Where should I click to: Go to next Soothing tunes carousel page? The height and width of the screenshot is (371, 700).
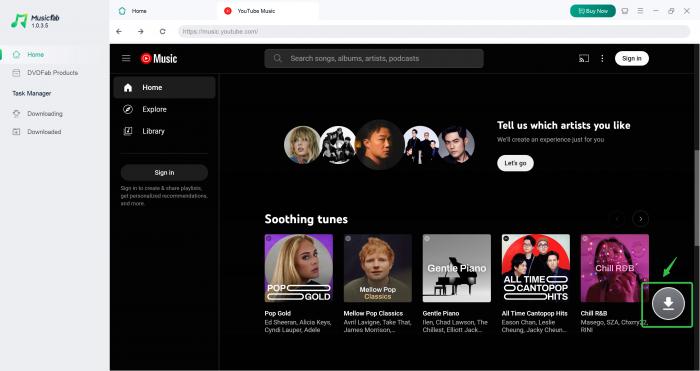(641, 219)
